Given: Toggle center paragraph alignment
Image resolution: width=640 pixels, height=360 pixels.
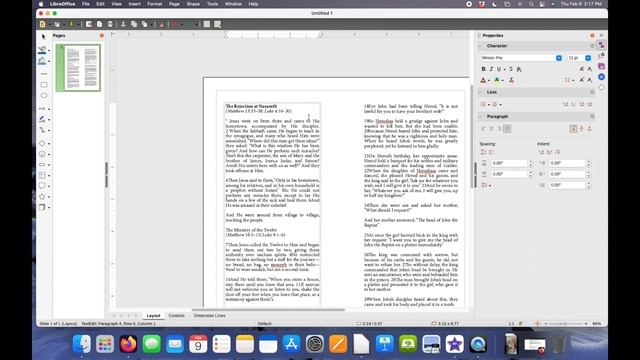Looking at the screenshot, I should [491, 129].
